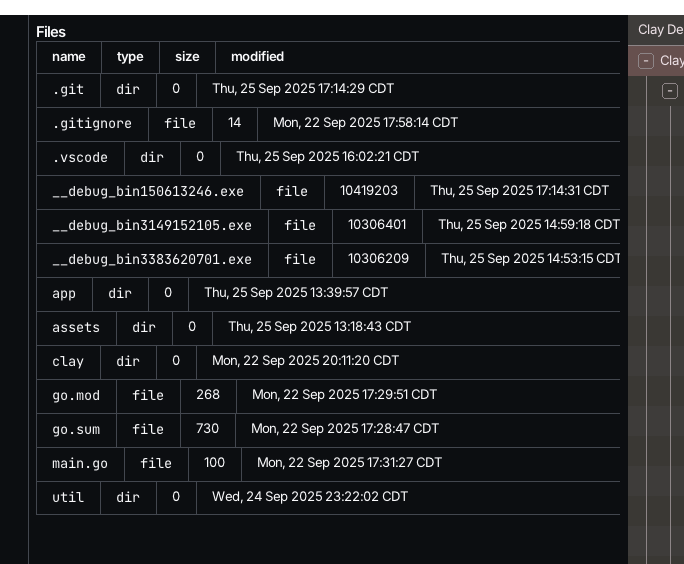Viewport: 684px width, 564px height.
Task: Open the util directory entry
Action: [x=68, y=497]
